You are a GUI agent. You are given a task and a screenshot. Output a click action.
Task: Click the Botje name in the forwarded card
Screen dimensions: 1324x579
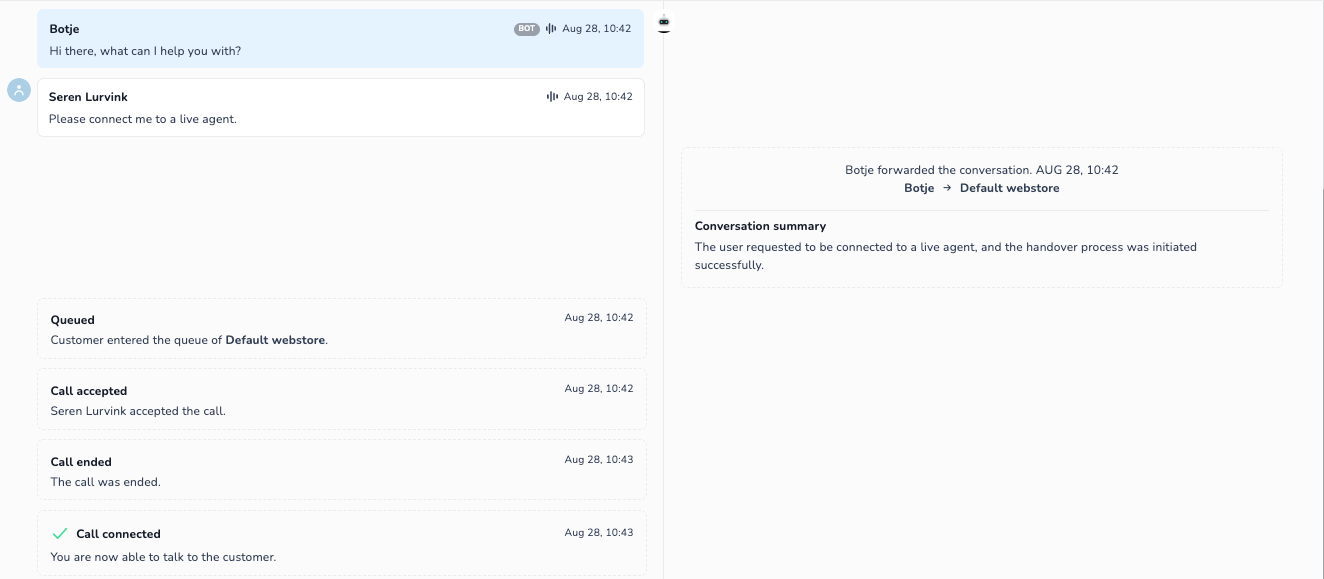918,188
